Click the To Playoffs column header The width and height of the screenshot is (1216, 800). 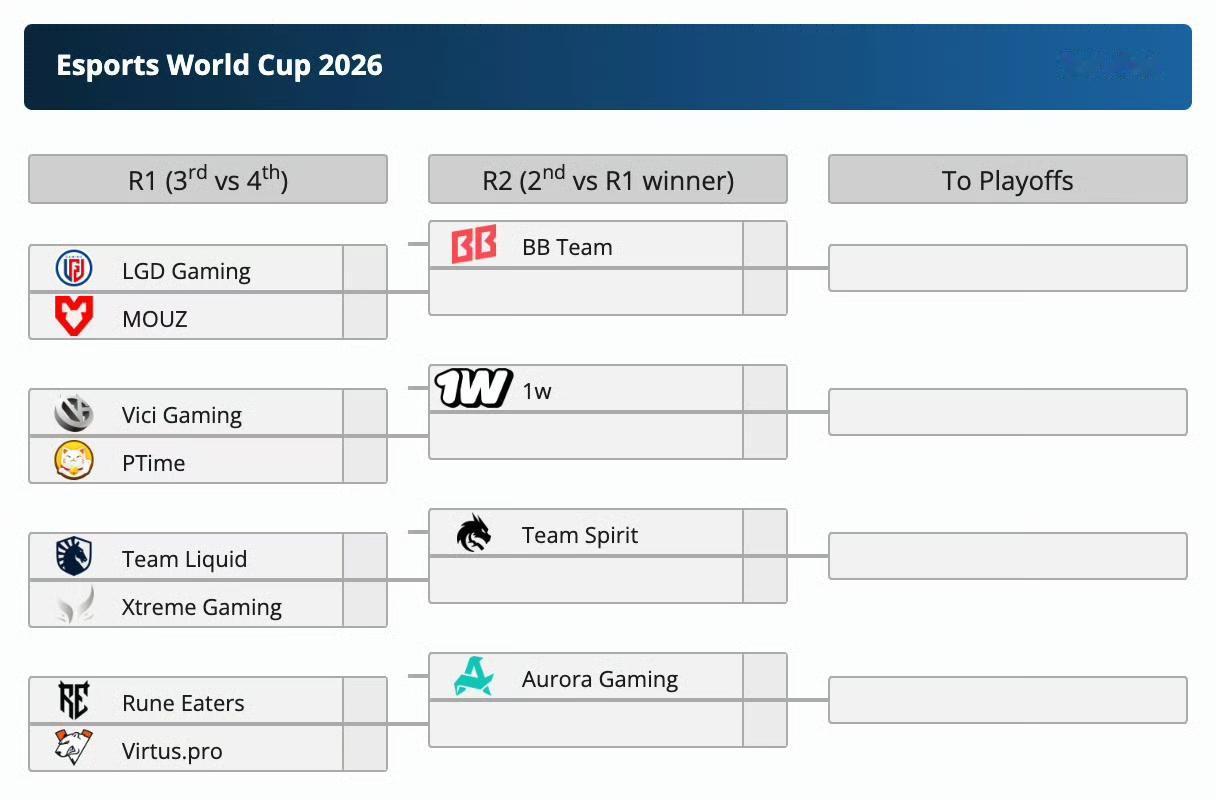click(1008, 179)
